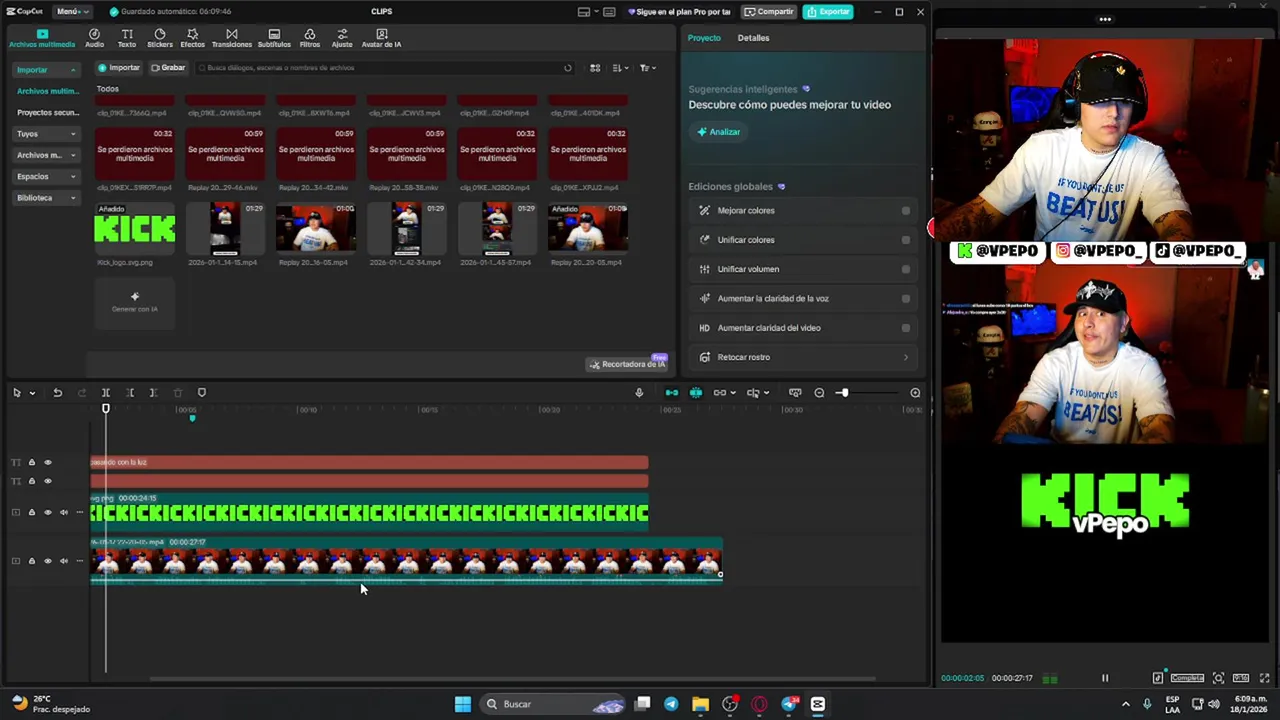
Task: Open the Menú dropdown
Action: pyautogui.click(x=72, y=12)
